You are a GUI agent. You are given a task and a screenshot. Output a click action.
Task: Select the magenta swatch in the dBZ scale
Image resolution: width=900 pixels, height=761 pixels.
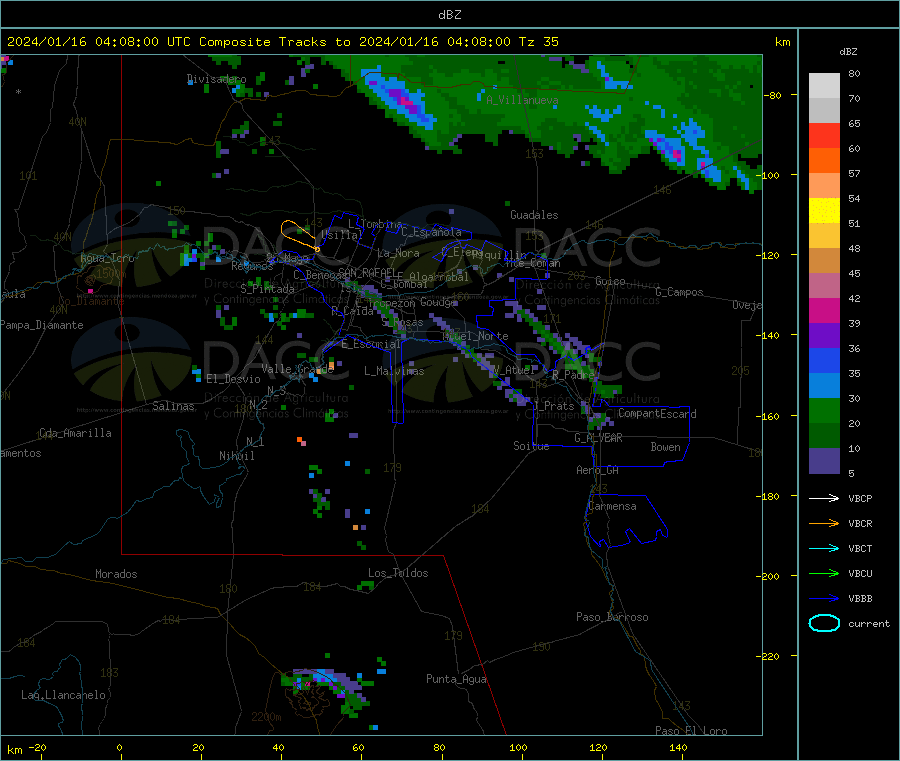824,310
